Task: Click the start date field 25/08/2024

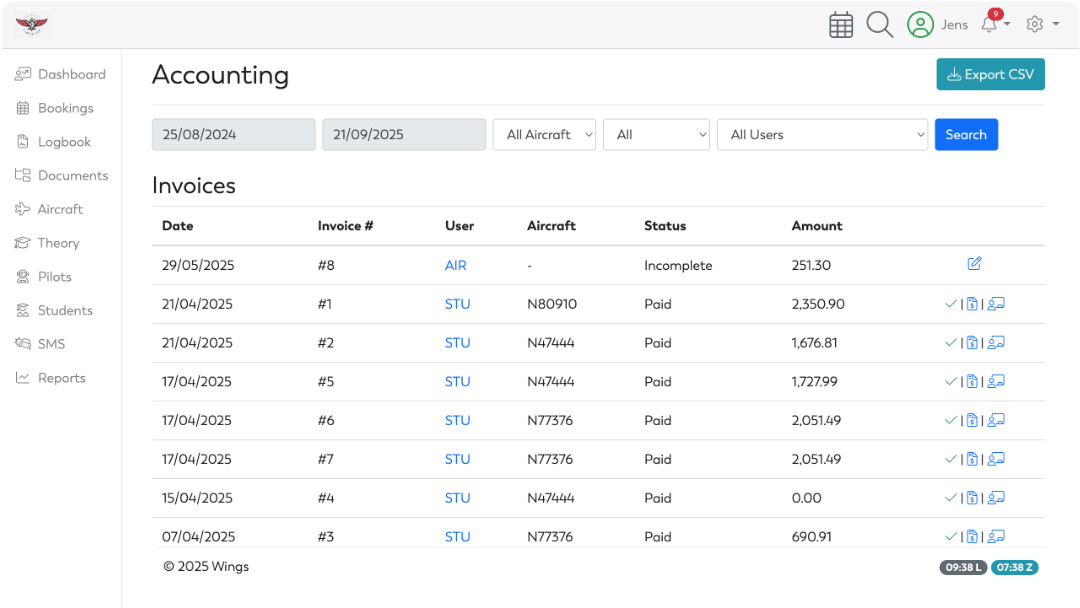Action: (x=233, y=135)
